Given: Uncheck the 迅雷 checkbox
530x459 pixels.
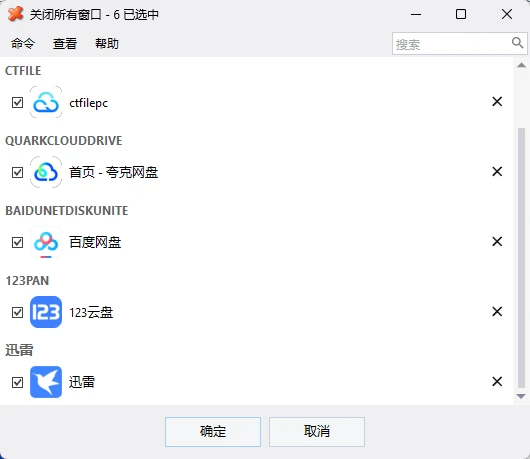Looking at the screenshot, I should [17, 382].
